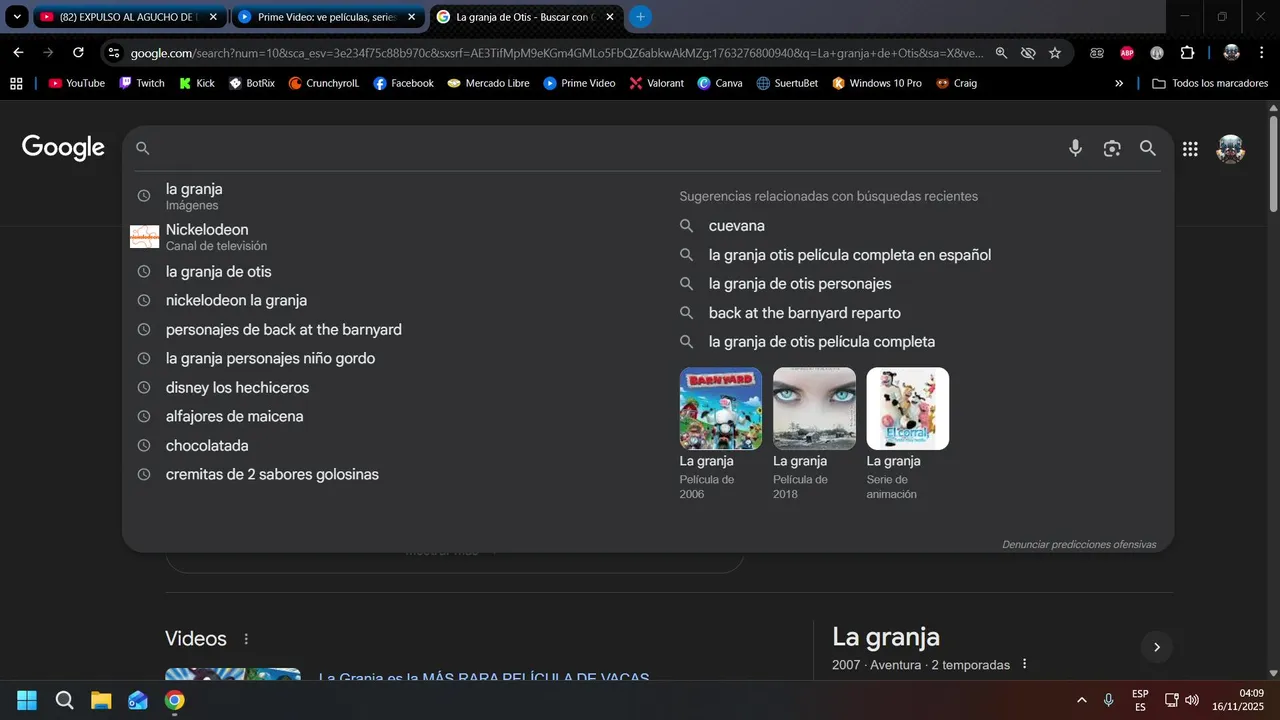Image resolution: width=1280 pixels, height=720 pixels.
Task: Open the Windows 10 Pro bookmark
Action: (x=877, y=83)
